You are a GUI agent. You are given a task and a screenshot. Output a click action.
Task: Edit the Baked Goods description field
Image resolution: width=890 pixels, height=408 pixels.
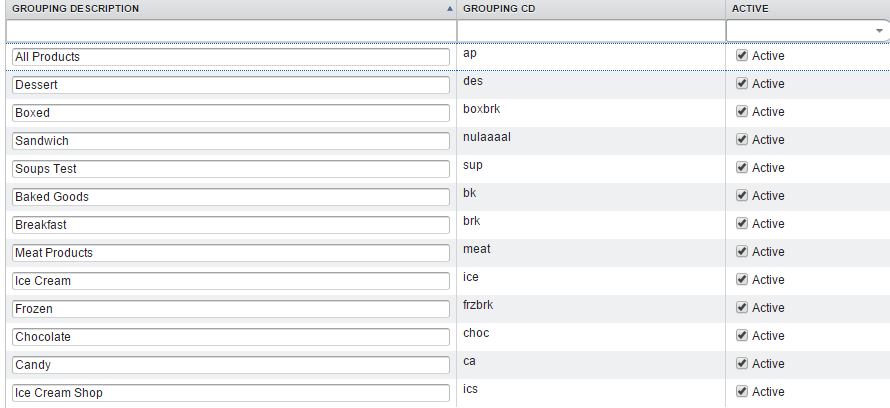pos(230,197)
